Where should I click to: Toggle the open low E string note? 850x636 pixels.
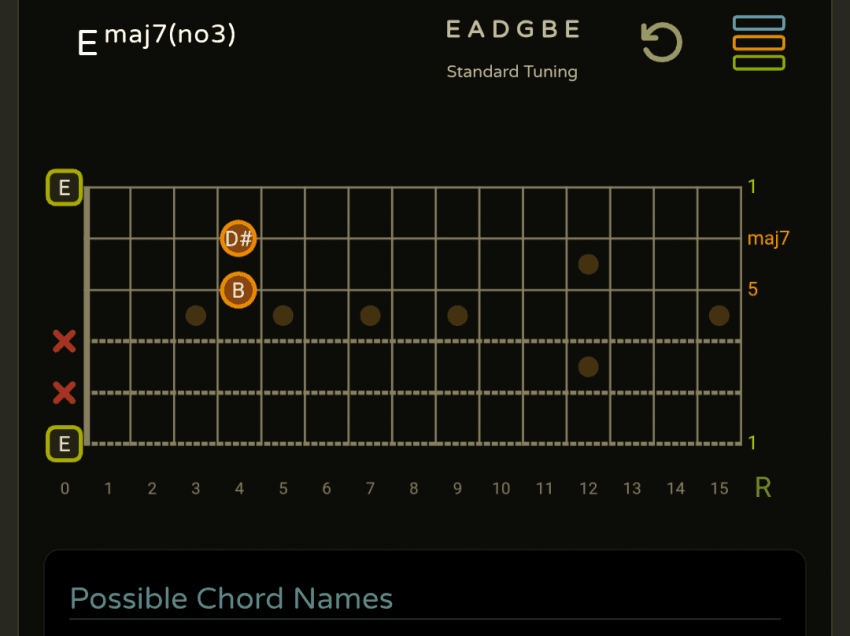click(65, 443)
